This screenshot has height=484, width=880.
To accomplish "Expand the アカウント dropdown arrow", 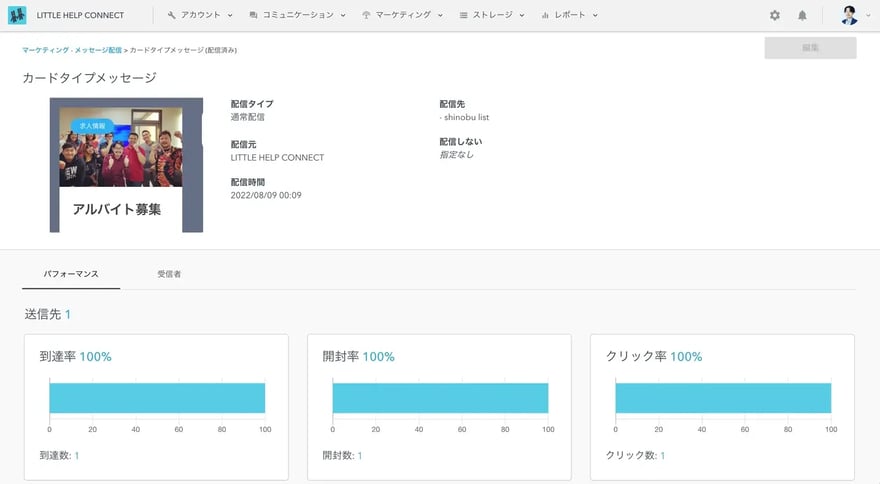I will (230, 16).
